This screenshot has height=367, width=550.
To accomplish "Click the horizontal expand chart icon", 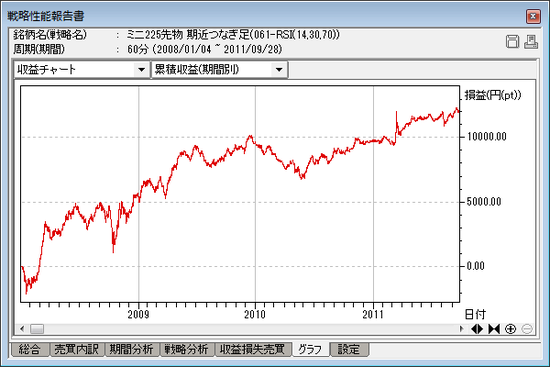I will (477, 329).
